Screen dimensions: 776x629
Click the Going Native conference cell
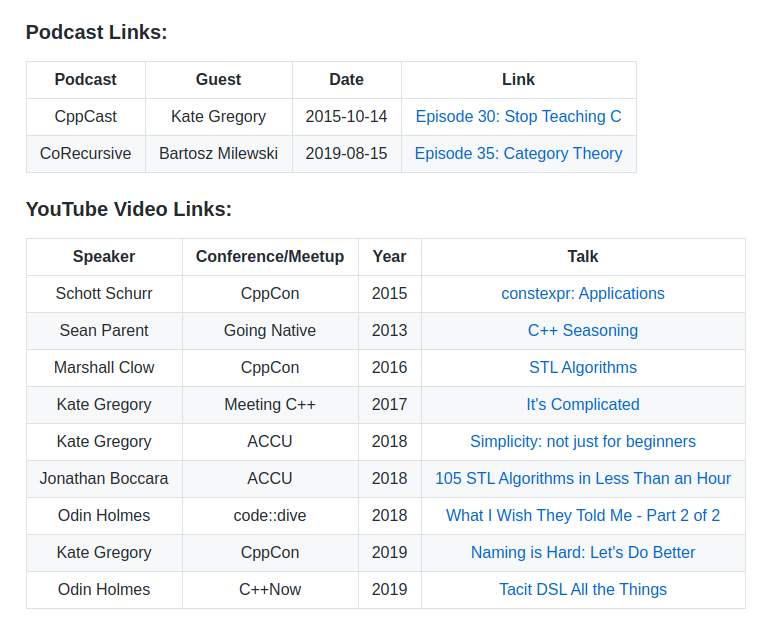[270, 331]
